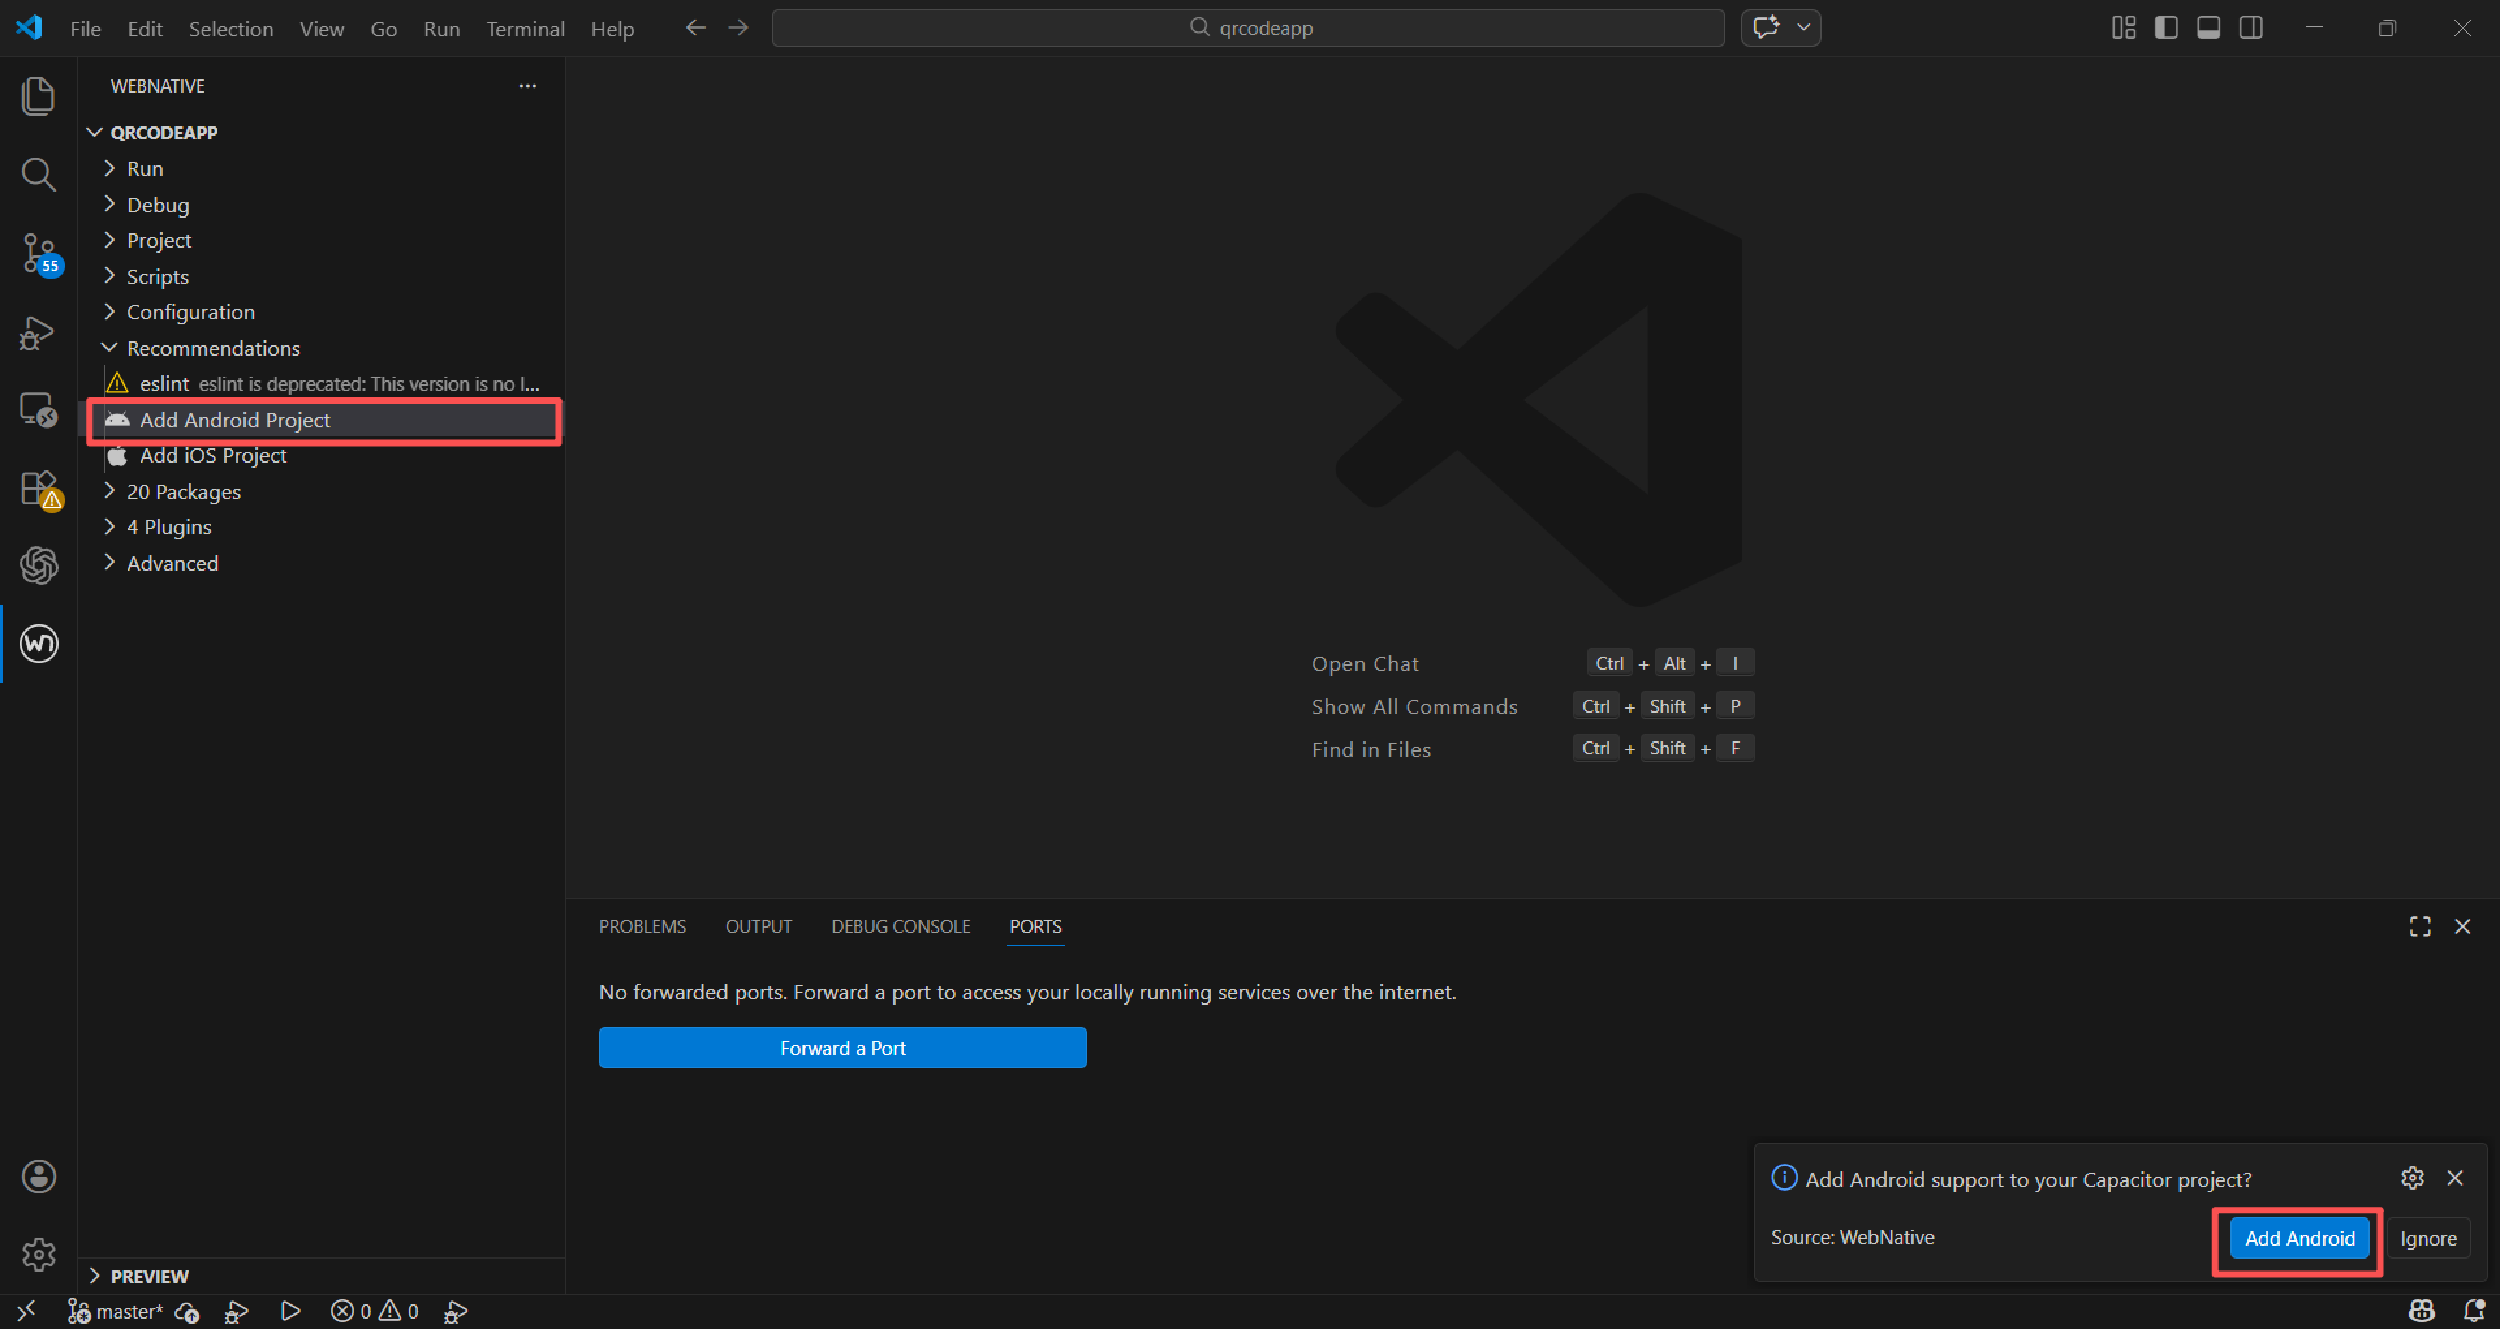Toggle the primary side bar visibility
Image resolution: width=2500 pixels, height=1329 pixels.
pos(2166,28)
